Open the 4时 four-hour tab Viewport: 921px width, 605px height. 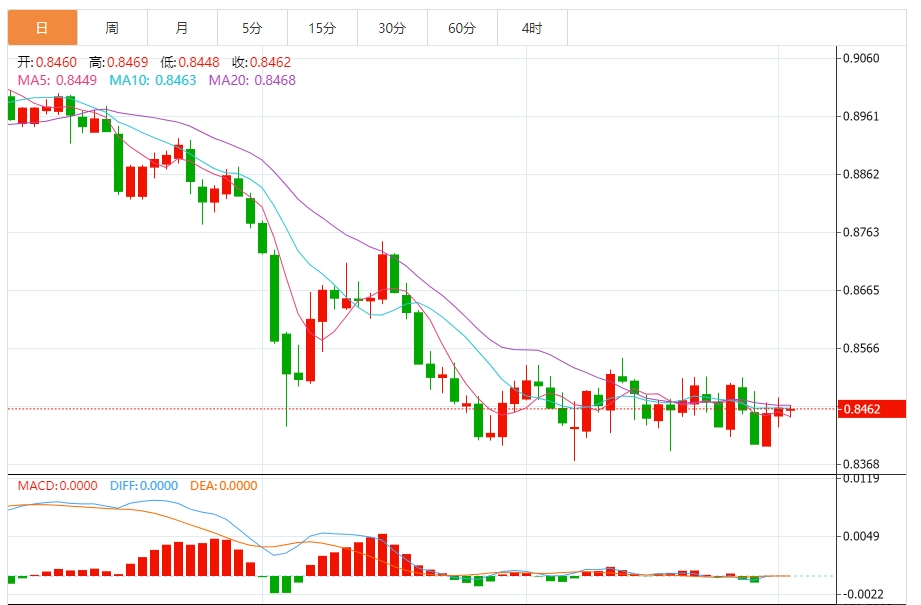pyautogui.click(x=532, y=28)
